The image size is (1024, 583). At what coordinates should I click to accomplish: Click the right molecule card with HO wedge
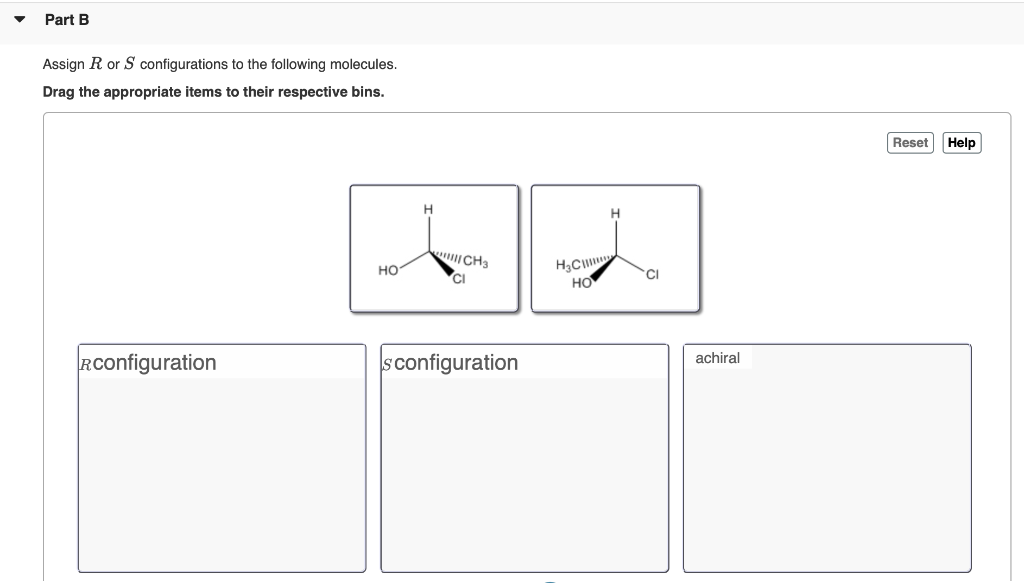615,247
